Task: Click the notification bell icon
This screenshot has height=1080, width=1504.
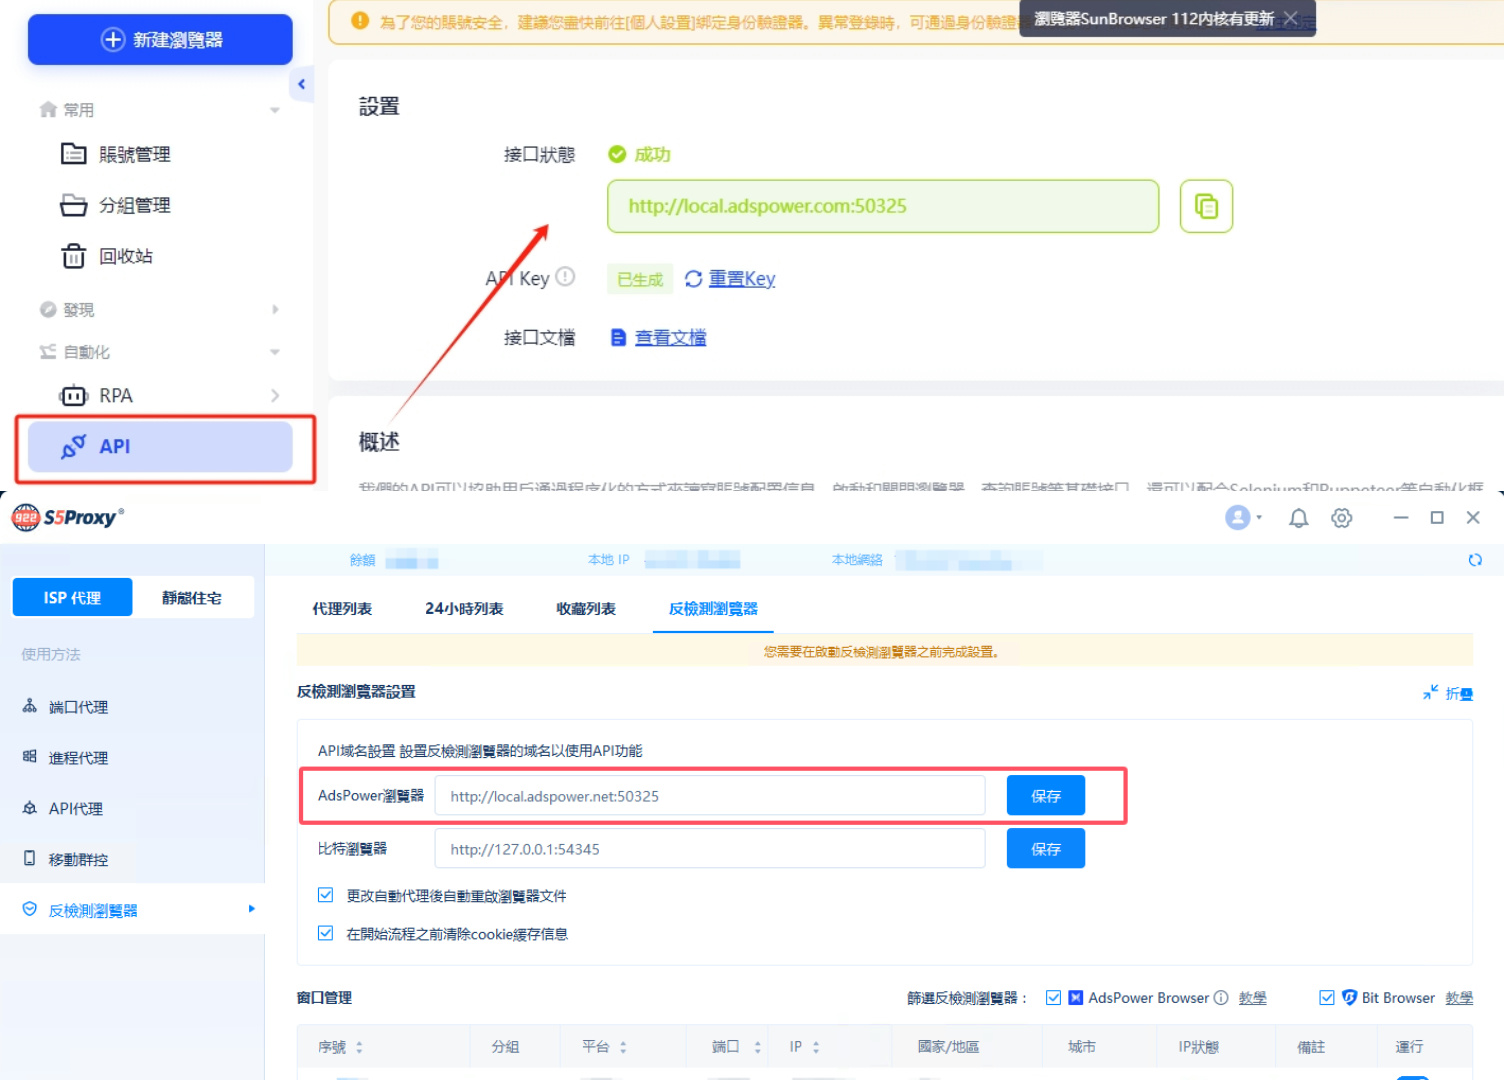Action: [x=1298, y=518]
